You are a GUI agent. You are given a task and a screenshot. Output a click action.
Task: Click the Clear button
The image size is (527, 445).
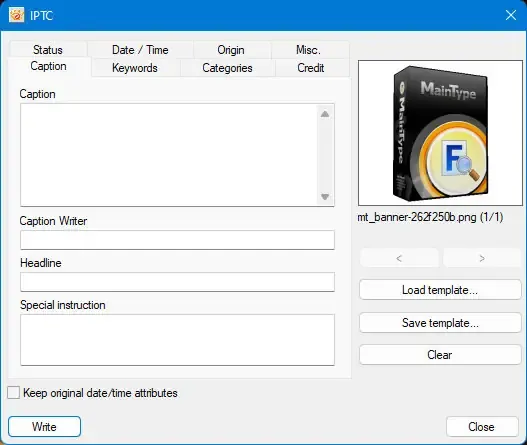[x=440, y=355]
